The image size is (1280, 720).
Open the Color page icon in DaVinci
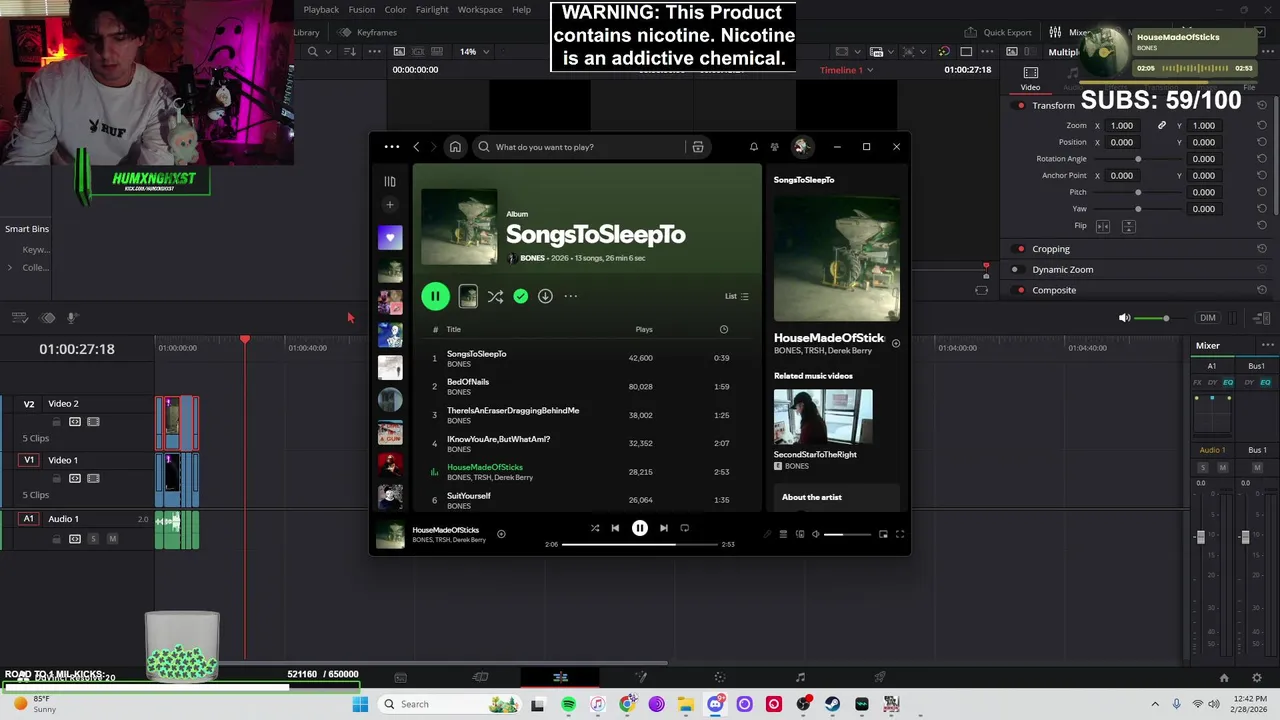point(720,677)
